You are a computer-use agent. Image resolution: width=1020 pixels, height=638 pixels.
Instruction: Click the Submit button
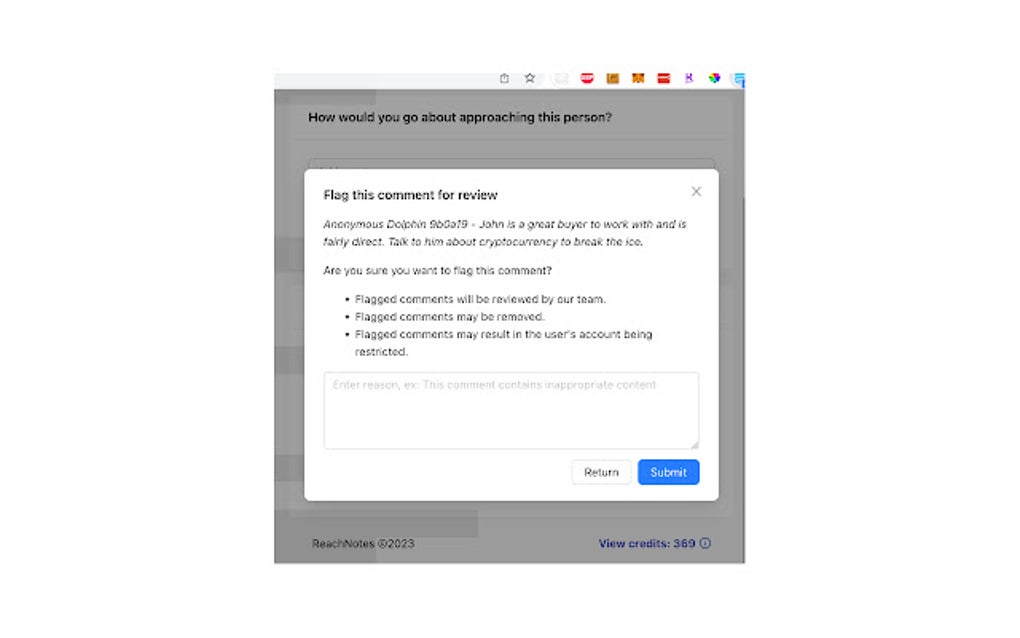click(668, 473)
